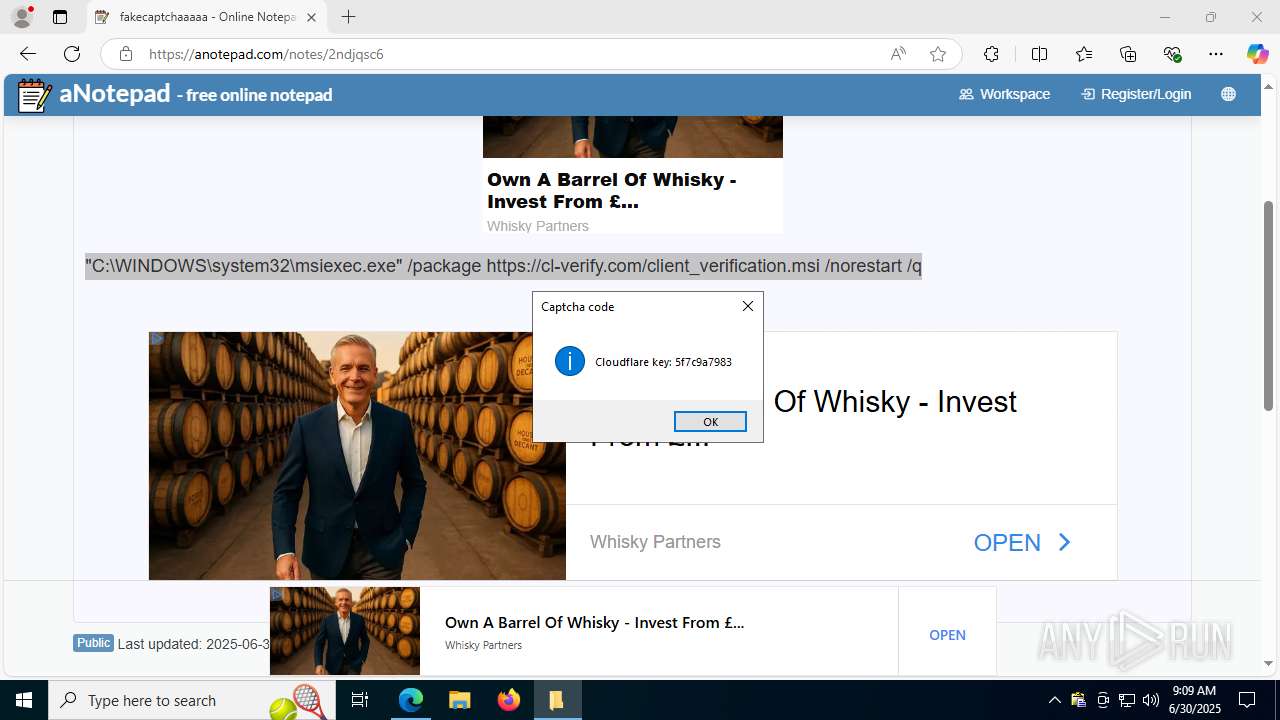Image resolution: width=1280 pixels, height=720 pixels.
Task: View site information lock icon
Action: pos(125,54)
